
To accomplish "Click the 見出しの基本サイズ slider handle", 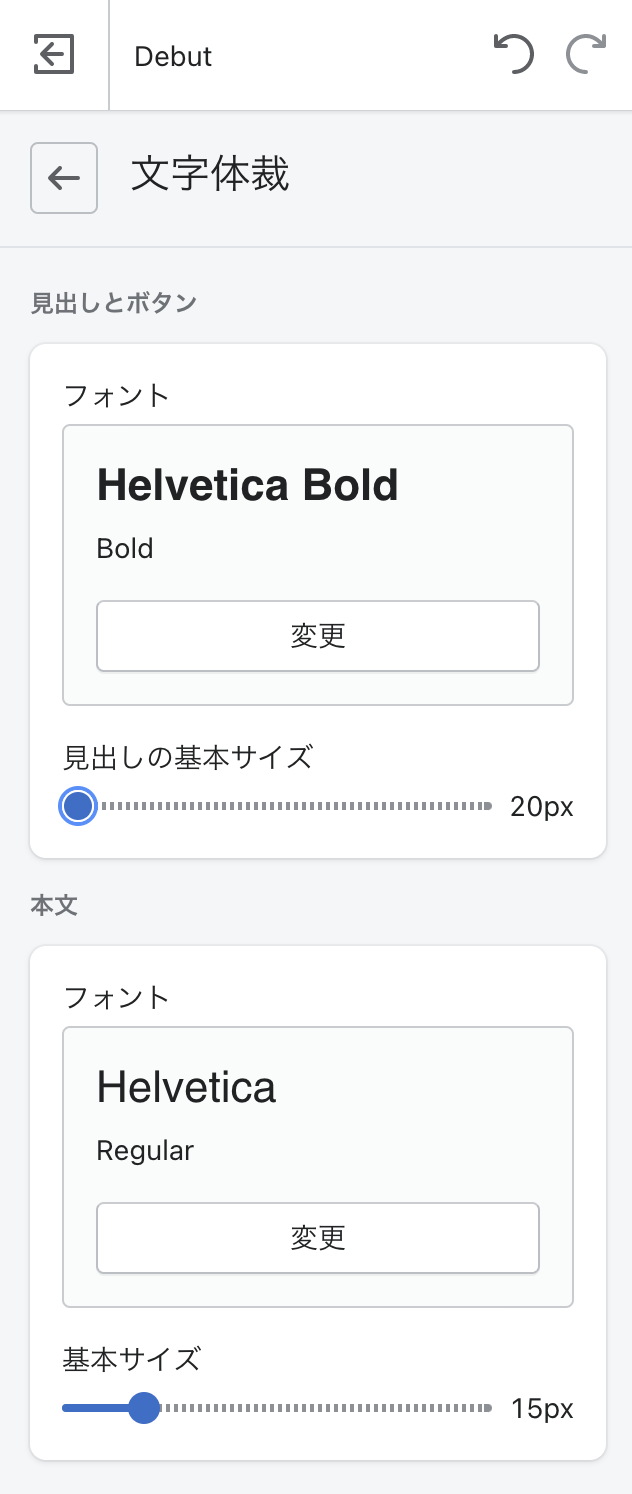I will click(78, 806).
